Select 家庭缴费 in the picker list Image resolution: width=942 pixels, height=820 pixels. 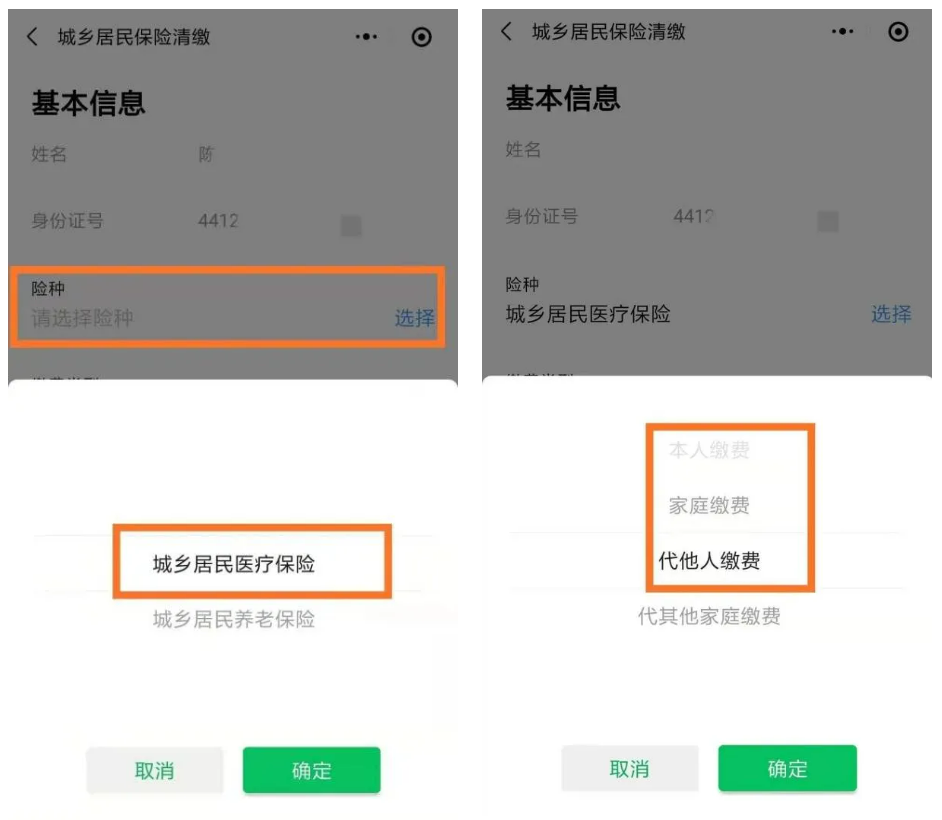[x=710, y=505]
